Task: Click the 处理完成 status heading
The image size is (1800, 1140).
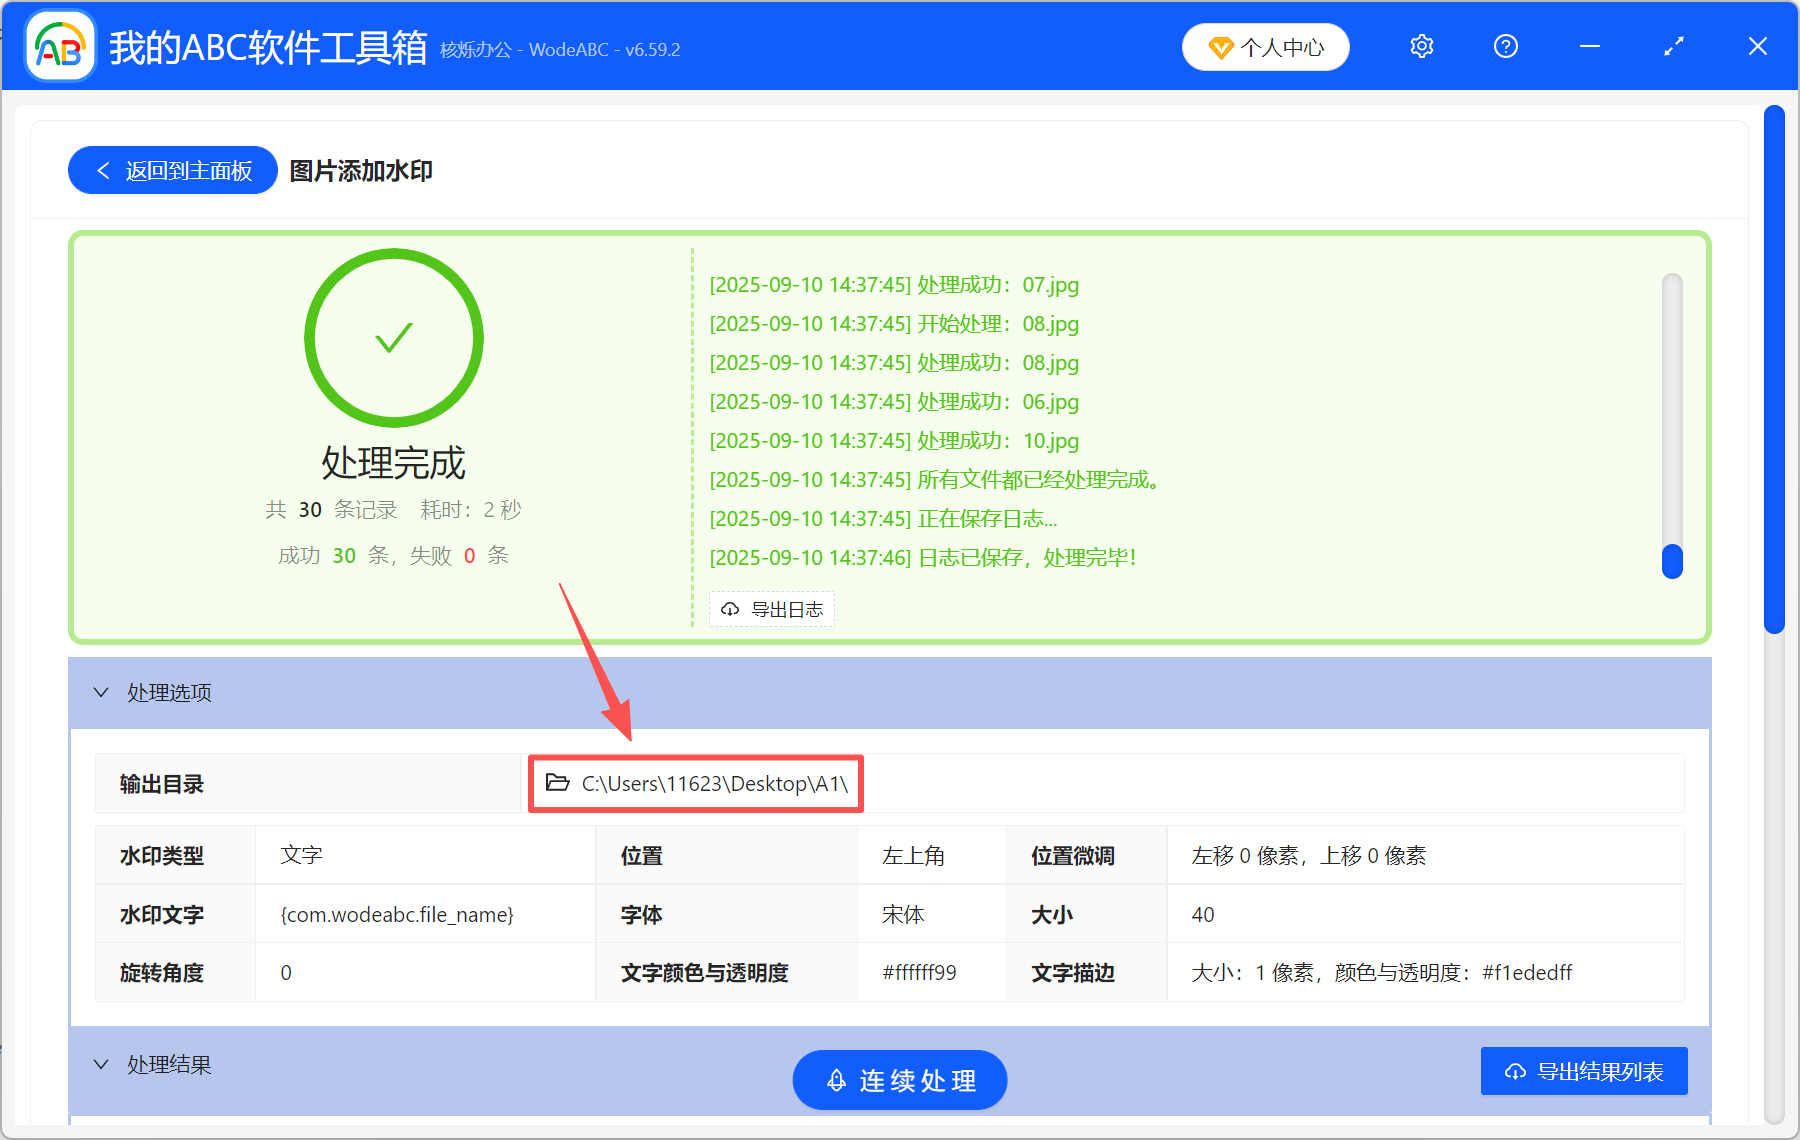Action: (394, 463)
